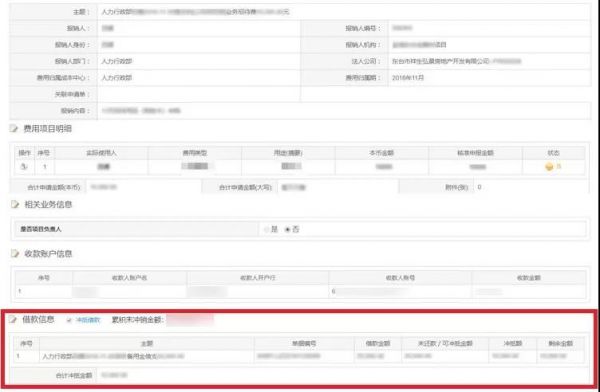This screenshot has width=600, height=392.
Task: Toggle the 冲抵借款 checkbox
Action: pos(69,320)
